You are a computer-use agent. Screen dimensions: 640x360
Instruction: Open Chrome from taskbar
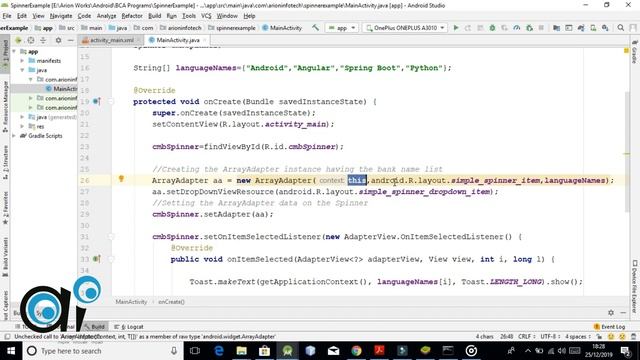pyautogui.click(x=356, y=351)
